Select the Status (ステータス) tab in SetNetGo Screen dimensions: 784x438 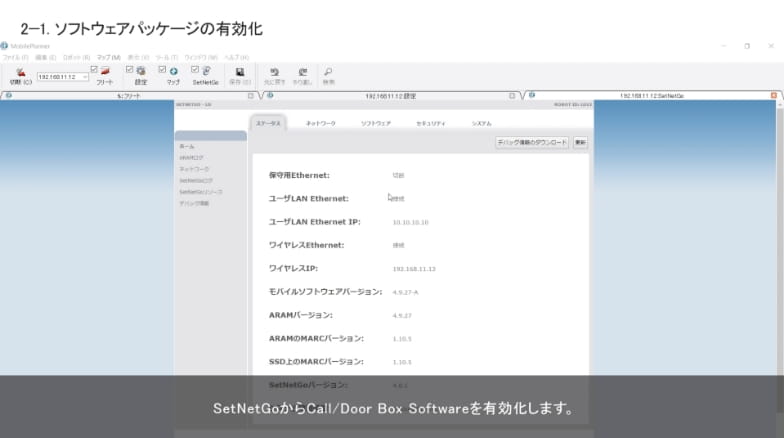[268, 123]
